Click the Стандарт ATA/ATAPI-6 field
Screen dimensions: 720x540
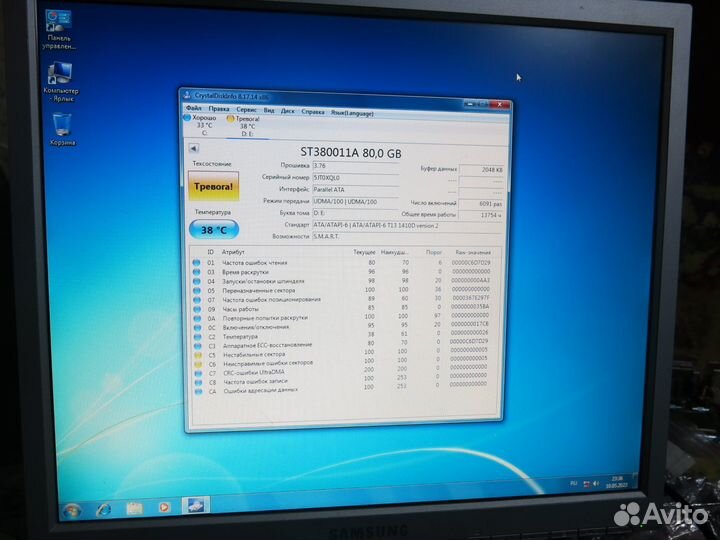pos(407,225)
